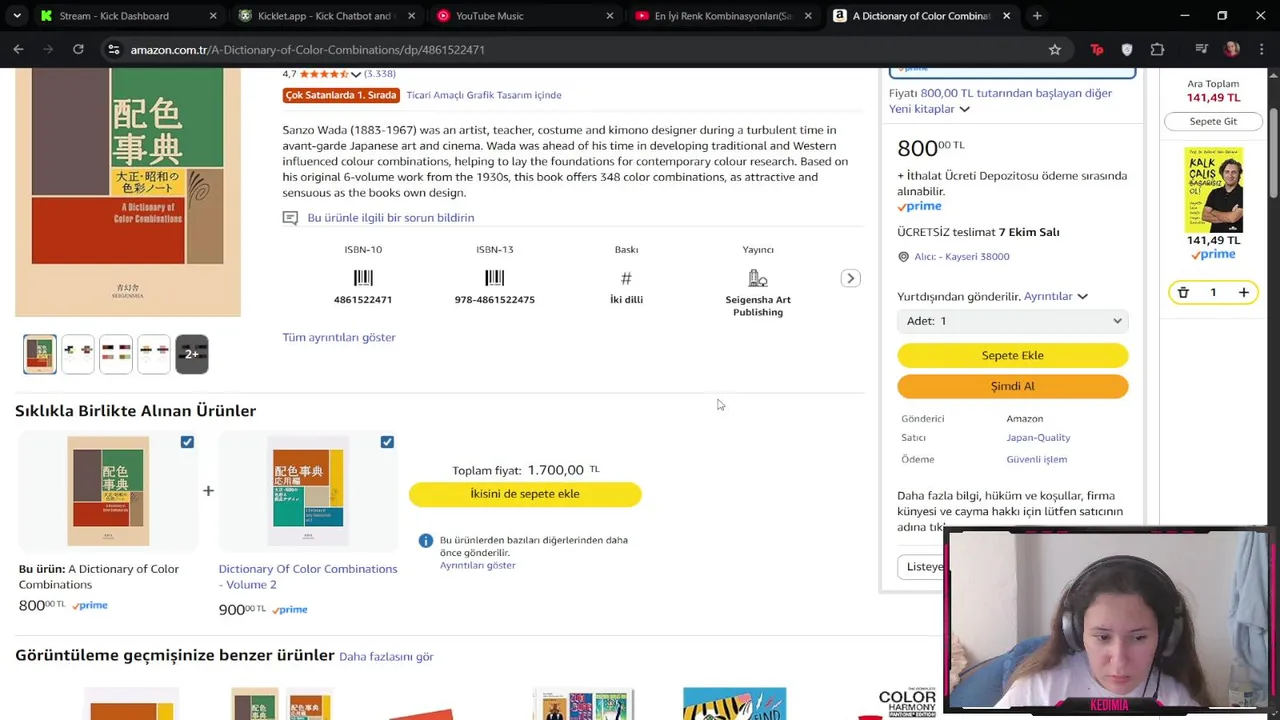1280x720 pixels.
Task: Click the ISBN-10 barcode icon
Action: (363, 278)
